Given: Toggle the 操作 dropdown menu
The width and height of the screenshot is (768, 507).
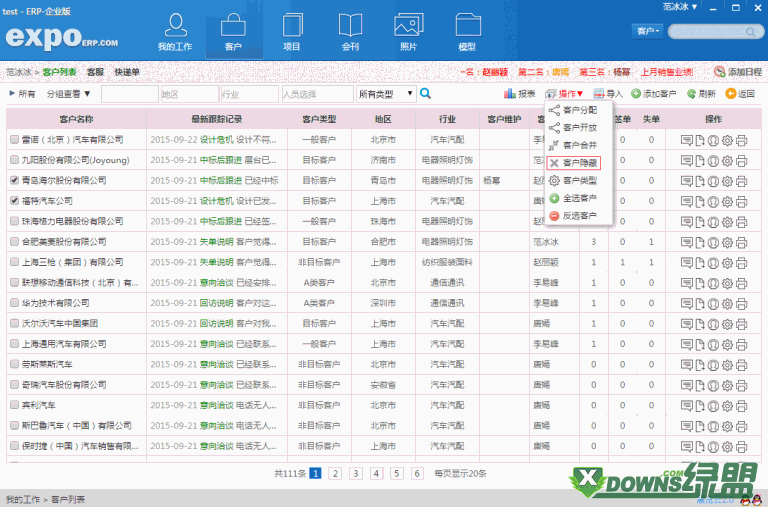Looking at the screenshot, I should coord(565,94).
